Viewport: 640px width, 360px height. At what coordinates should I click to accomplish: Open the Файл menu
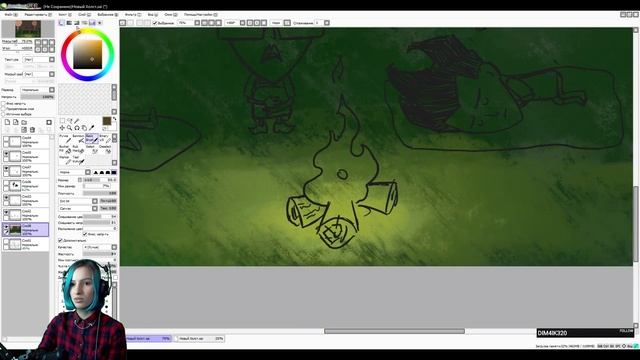(x=11, y=15)
